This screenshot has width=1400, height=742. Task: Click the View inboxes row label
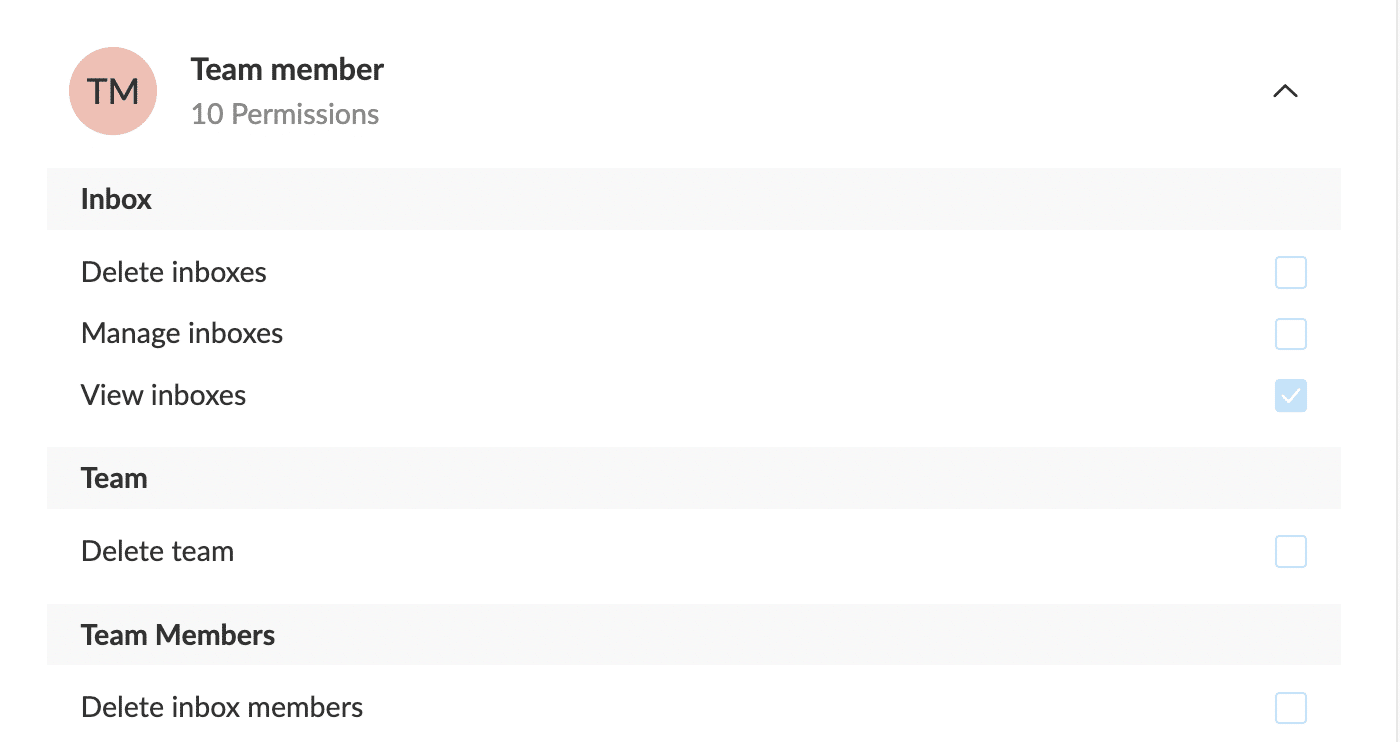tap(163, 395)
